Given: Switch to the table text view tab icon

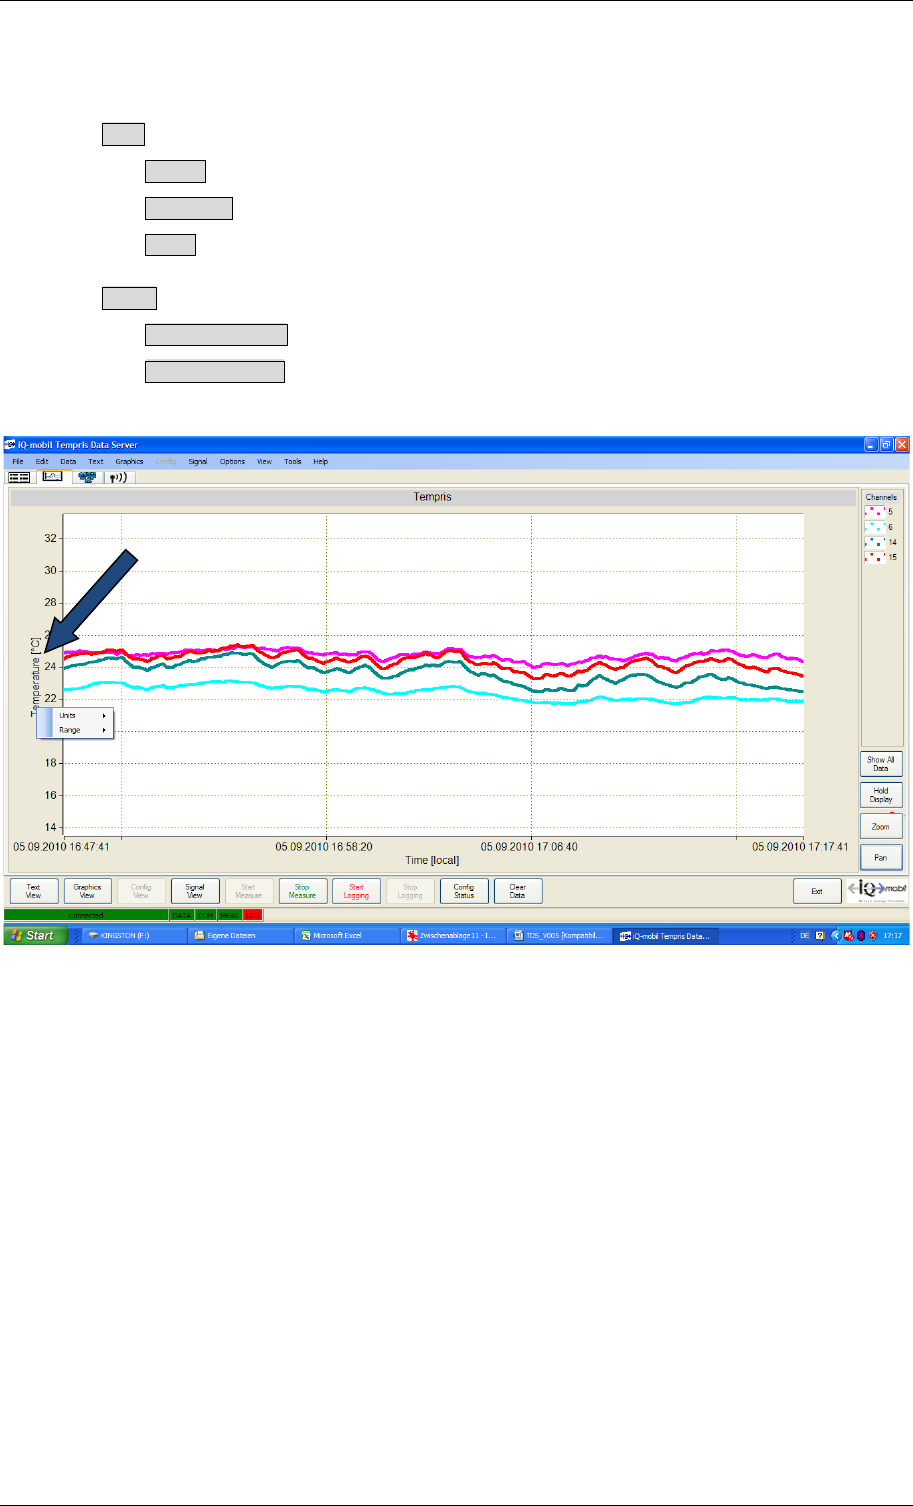Looking at the screenshot, I should coord(19,478).
